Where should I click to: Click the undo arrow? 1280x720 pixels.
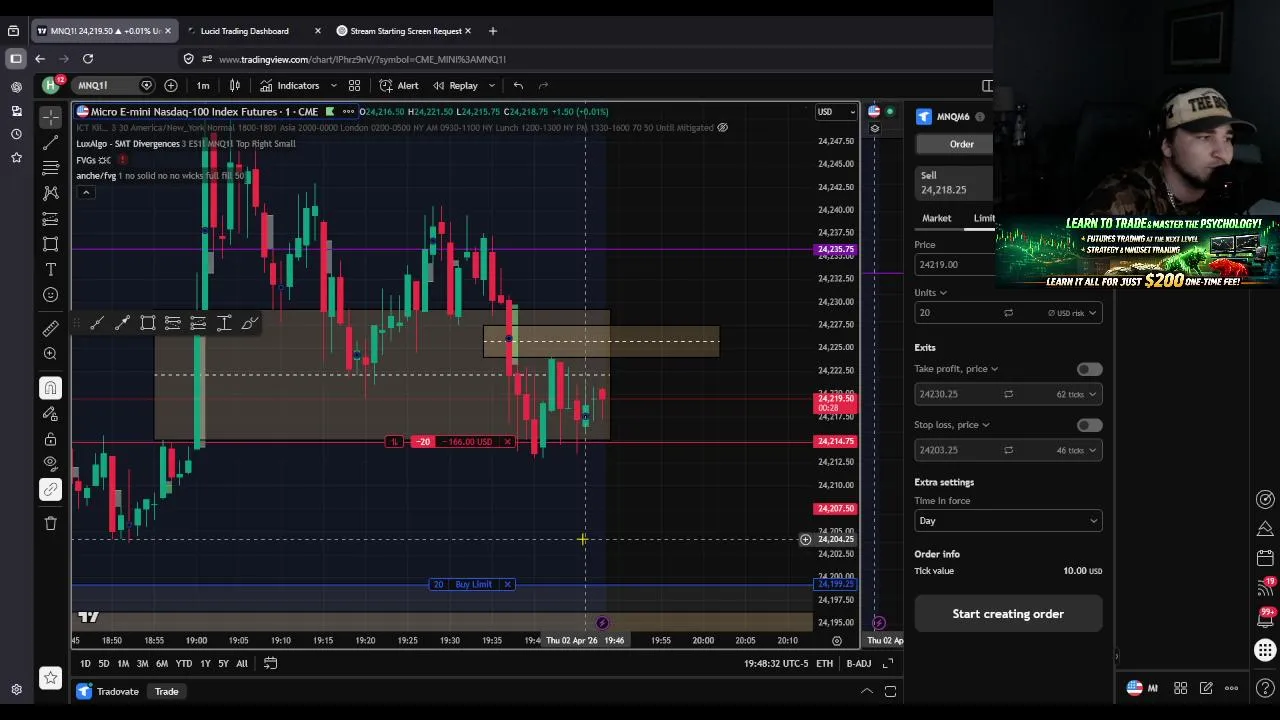pyautogui.click(x=518, y=85)
